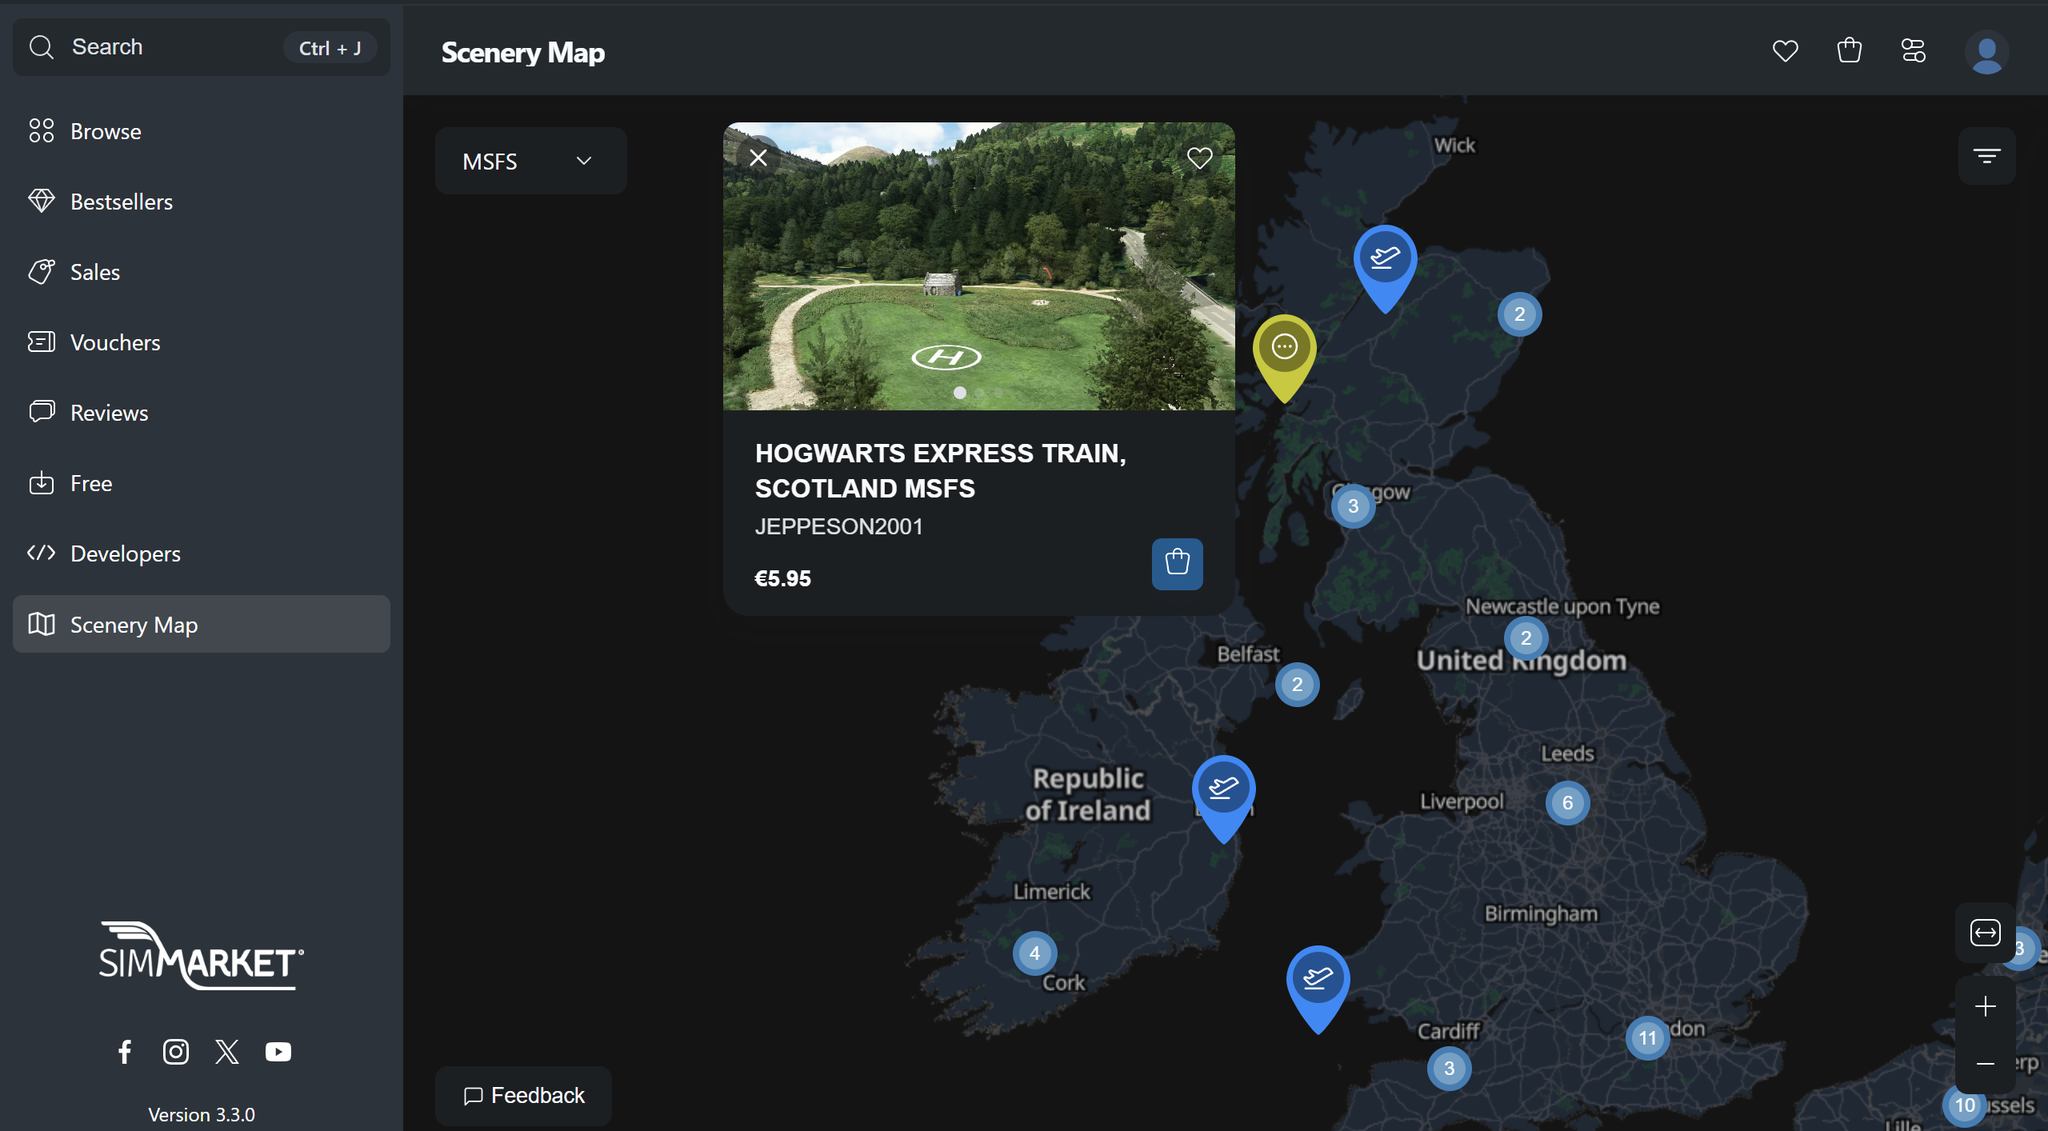Go to Bestsellers in sidebar
Screen dimensions: 2048x1131
coord(121,202)
